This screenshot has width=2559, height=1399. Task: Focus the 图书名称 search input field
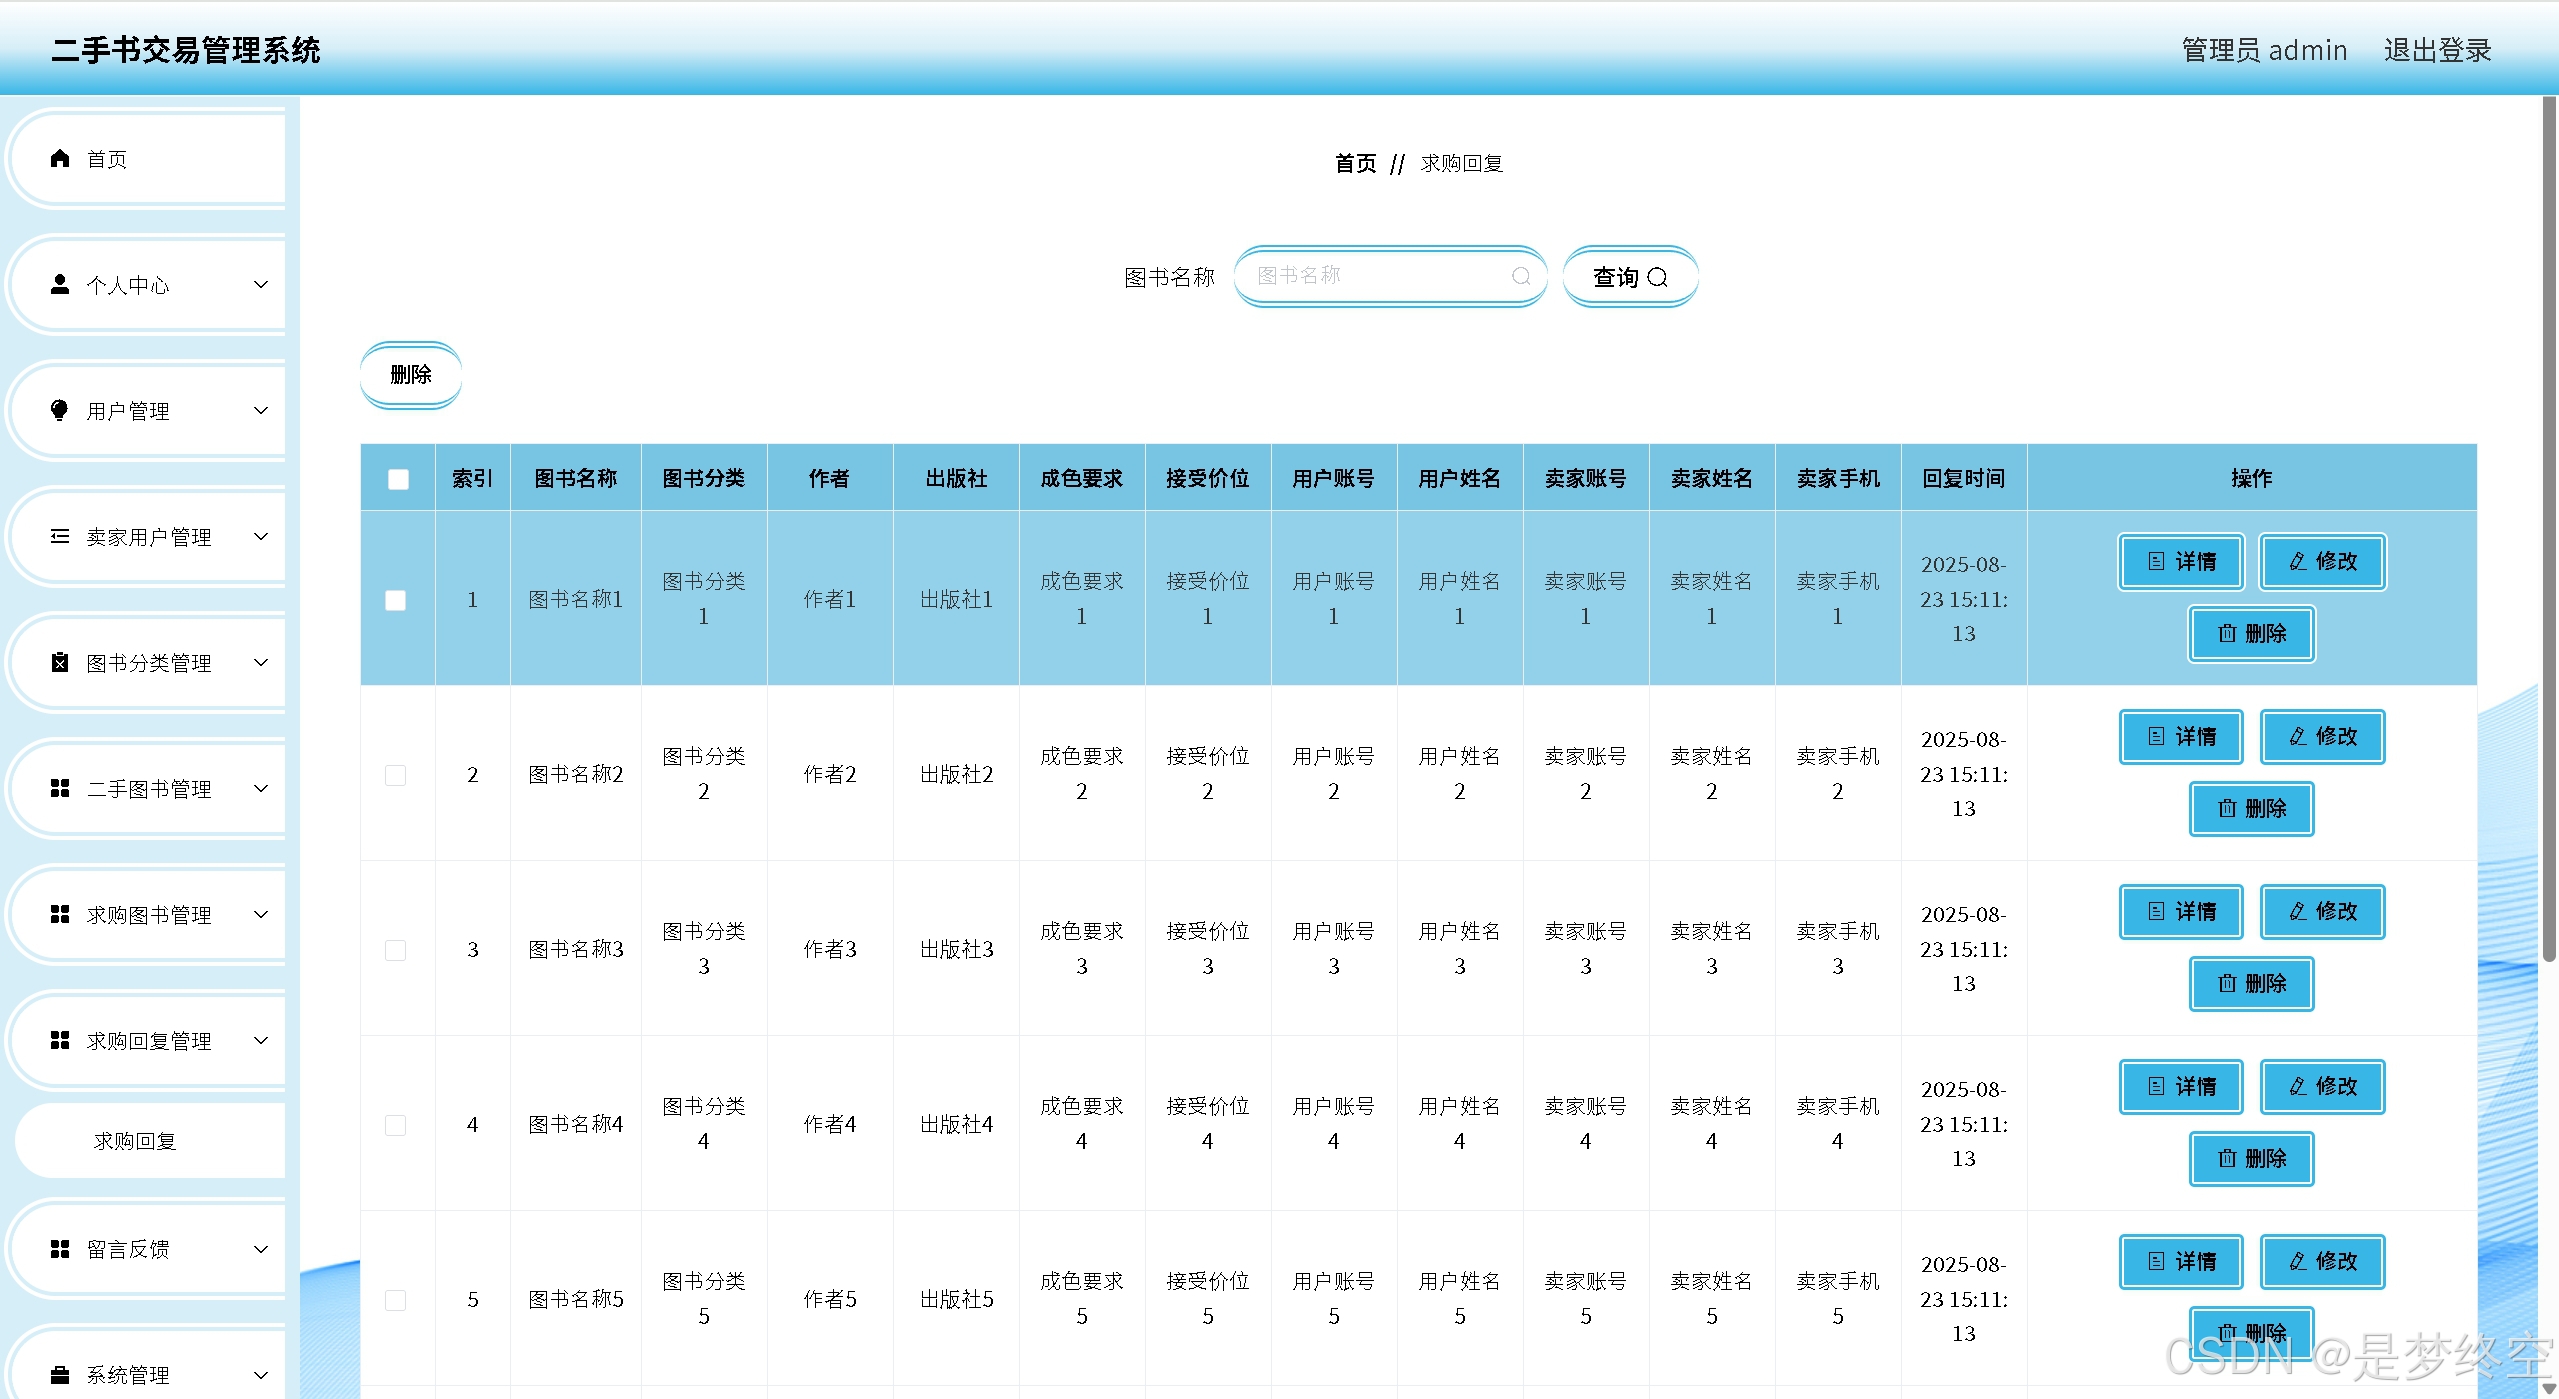click(x=1390, y=276)
